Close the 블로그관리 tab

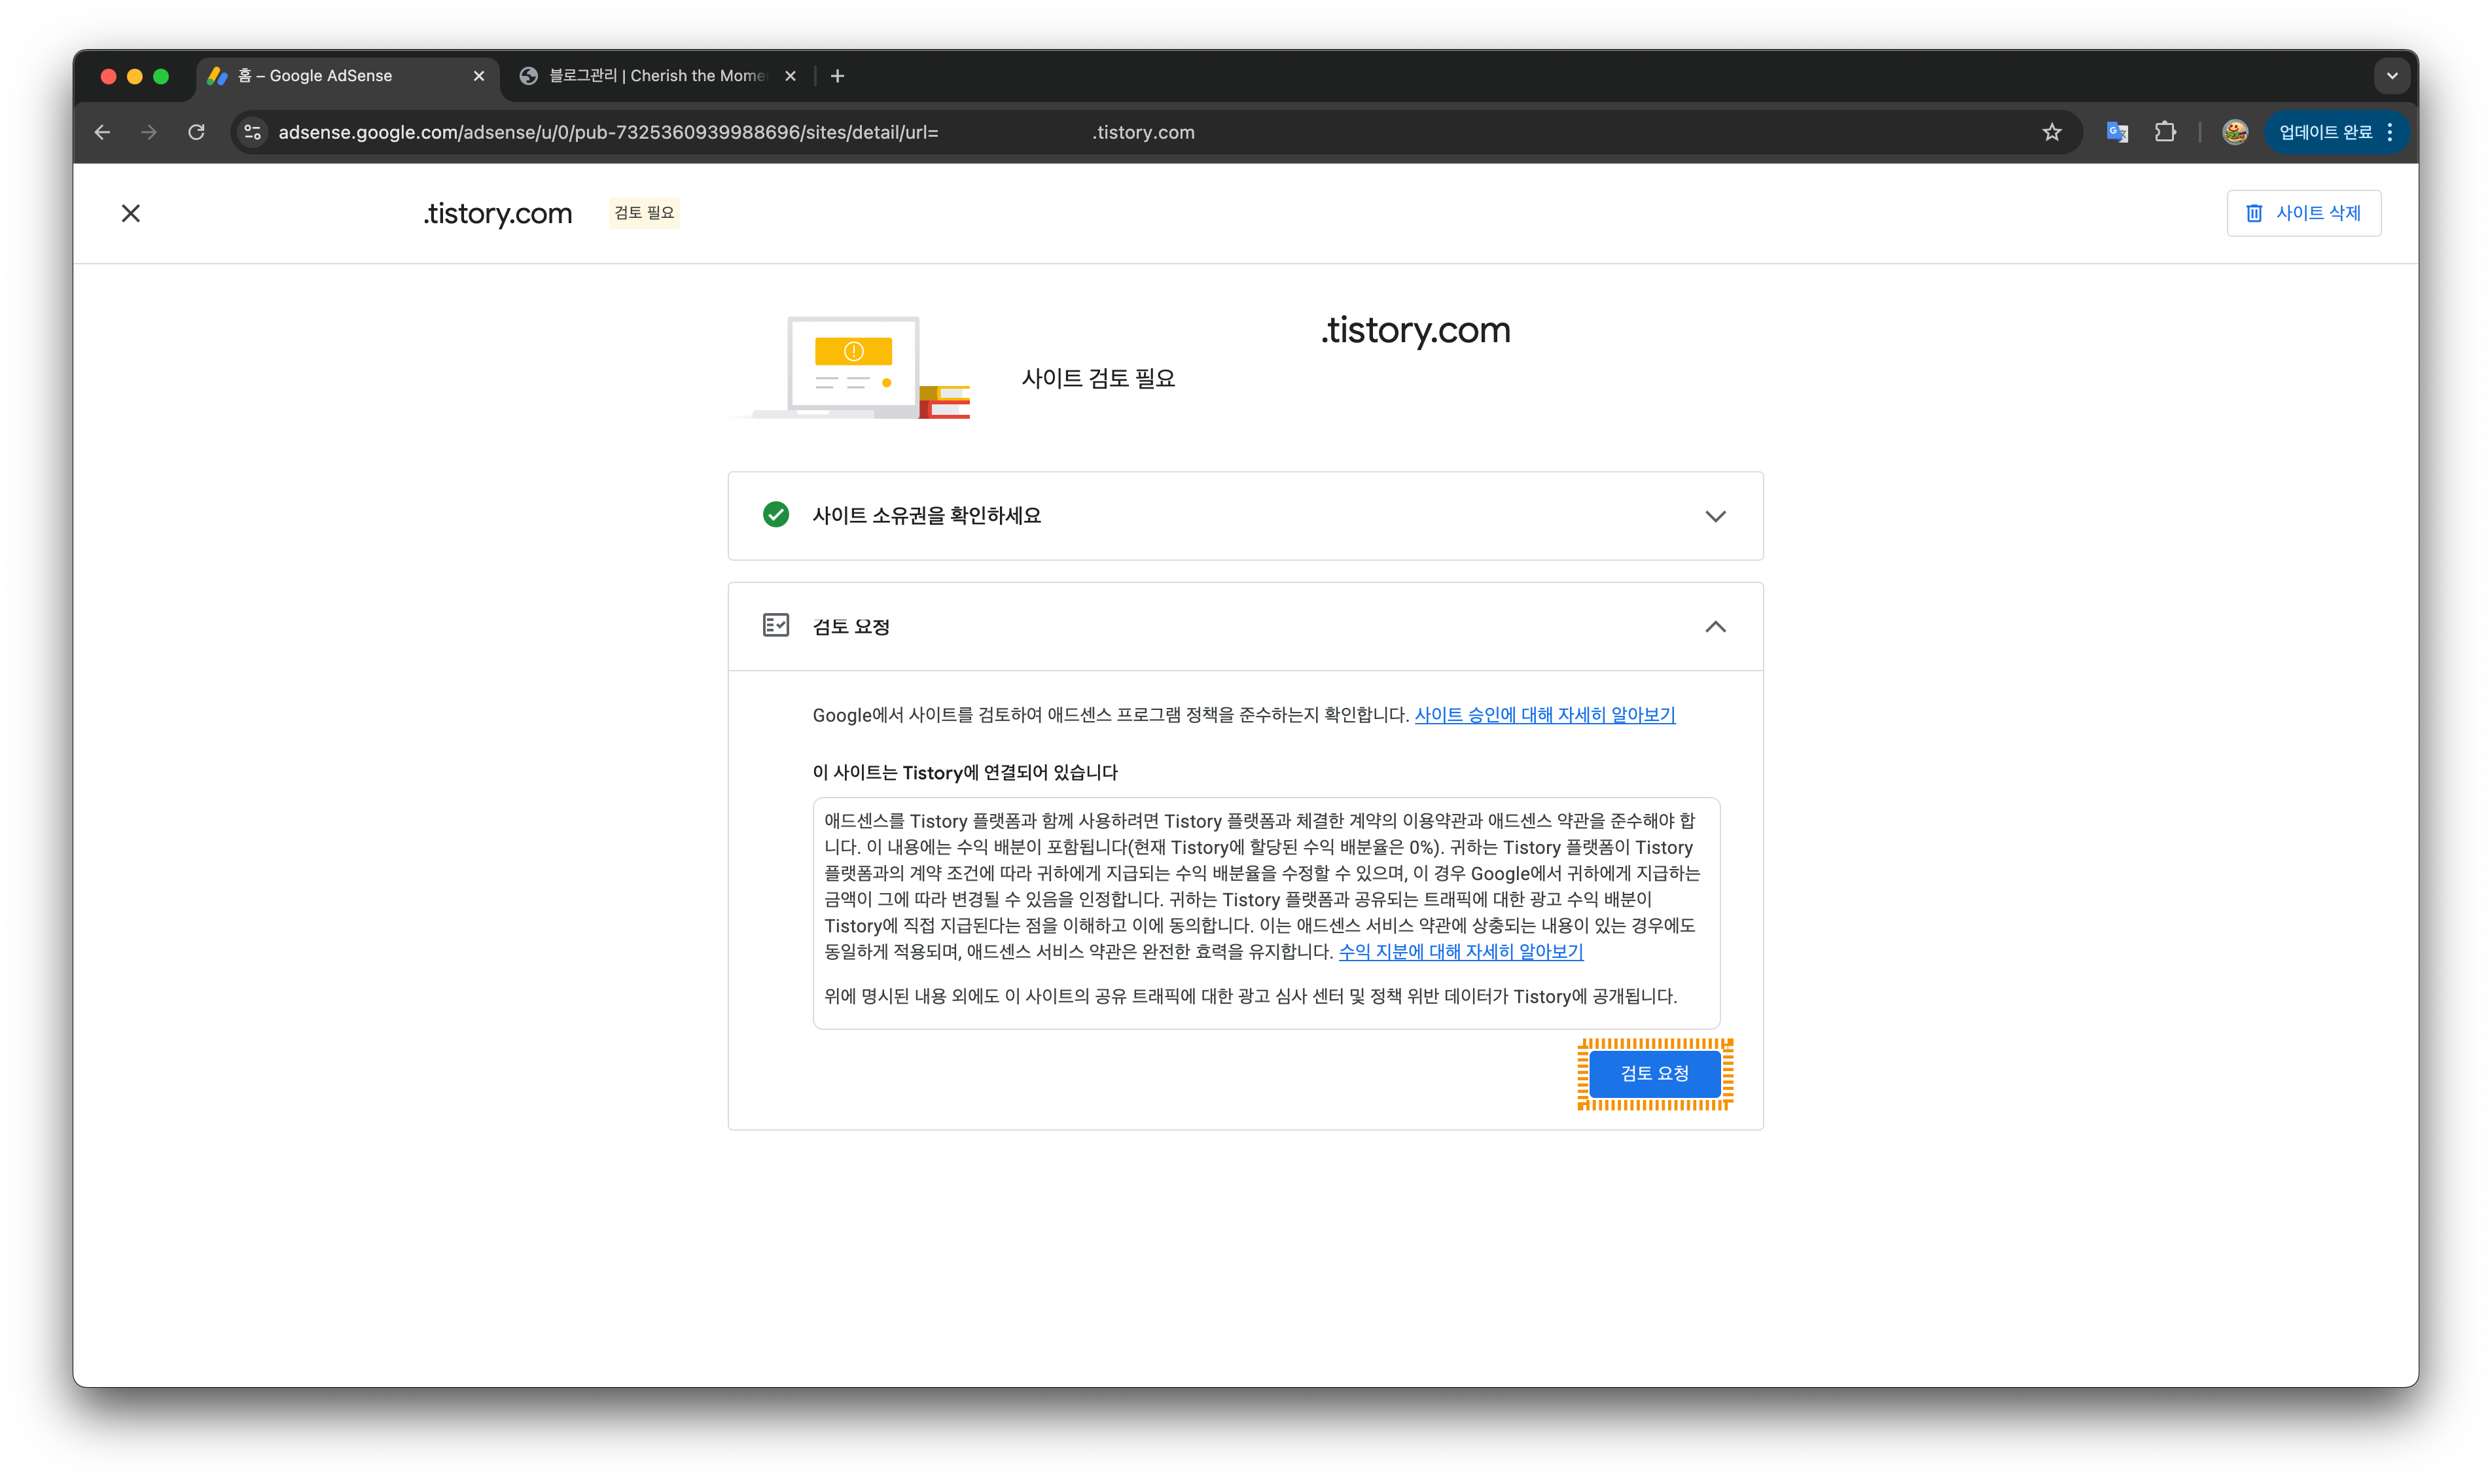coord(790,76)
